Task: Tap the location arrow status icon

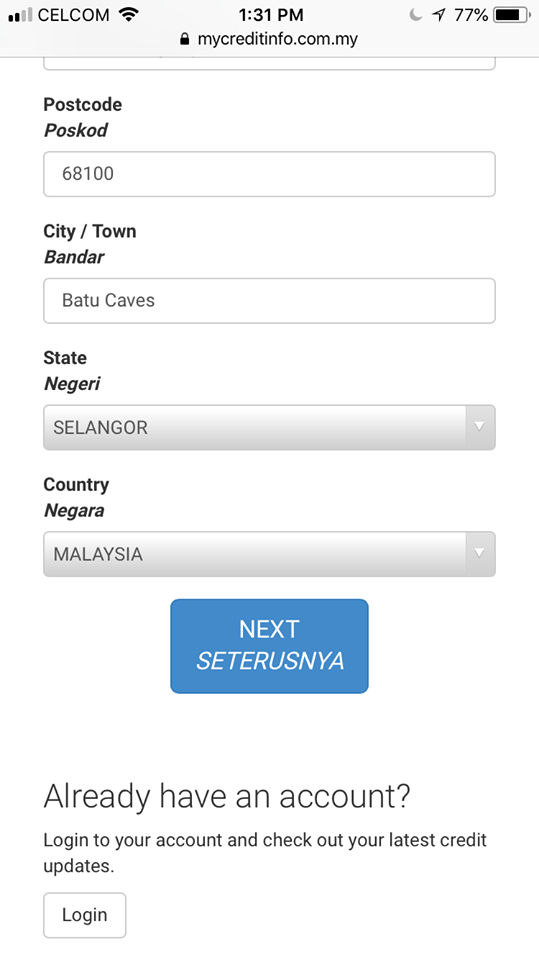Action: click(439, 15)
